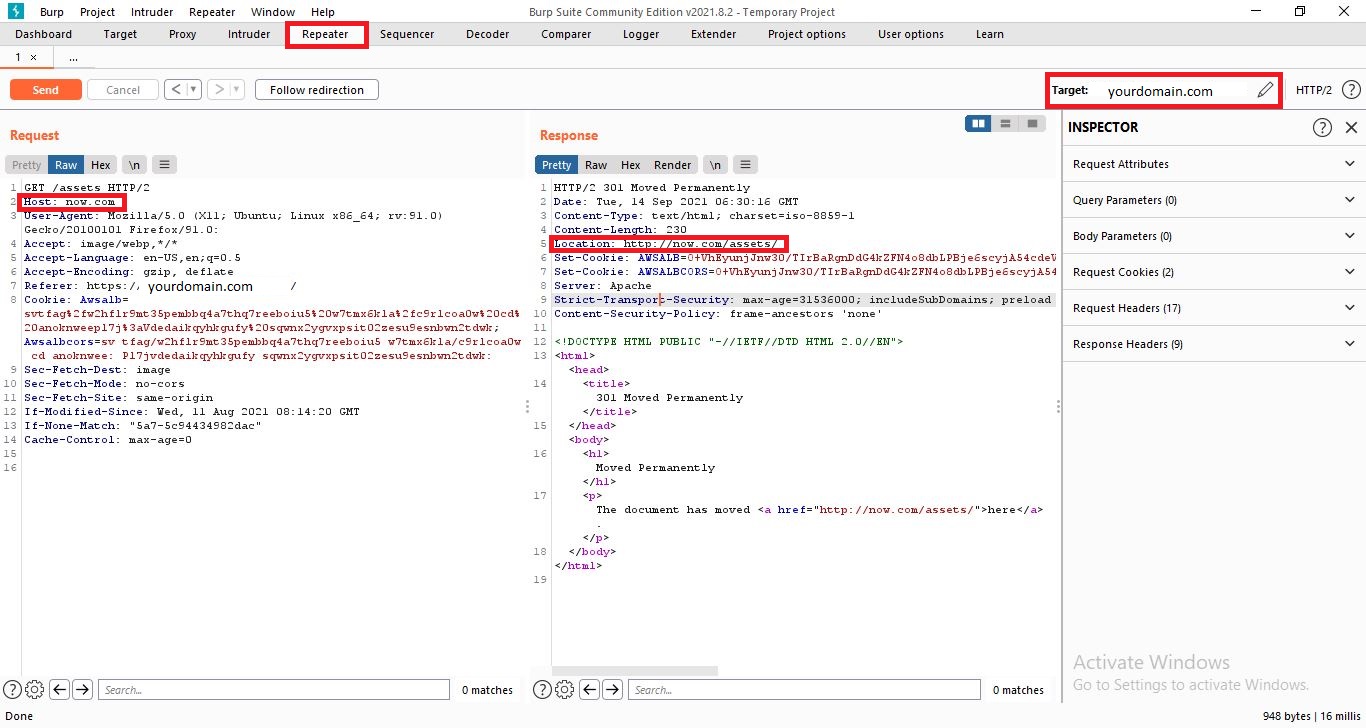Open the Intruder menu

[x=151, y=12]
